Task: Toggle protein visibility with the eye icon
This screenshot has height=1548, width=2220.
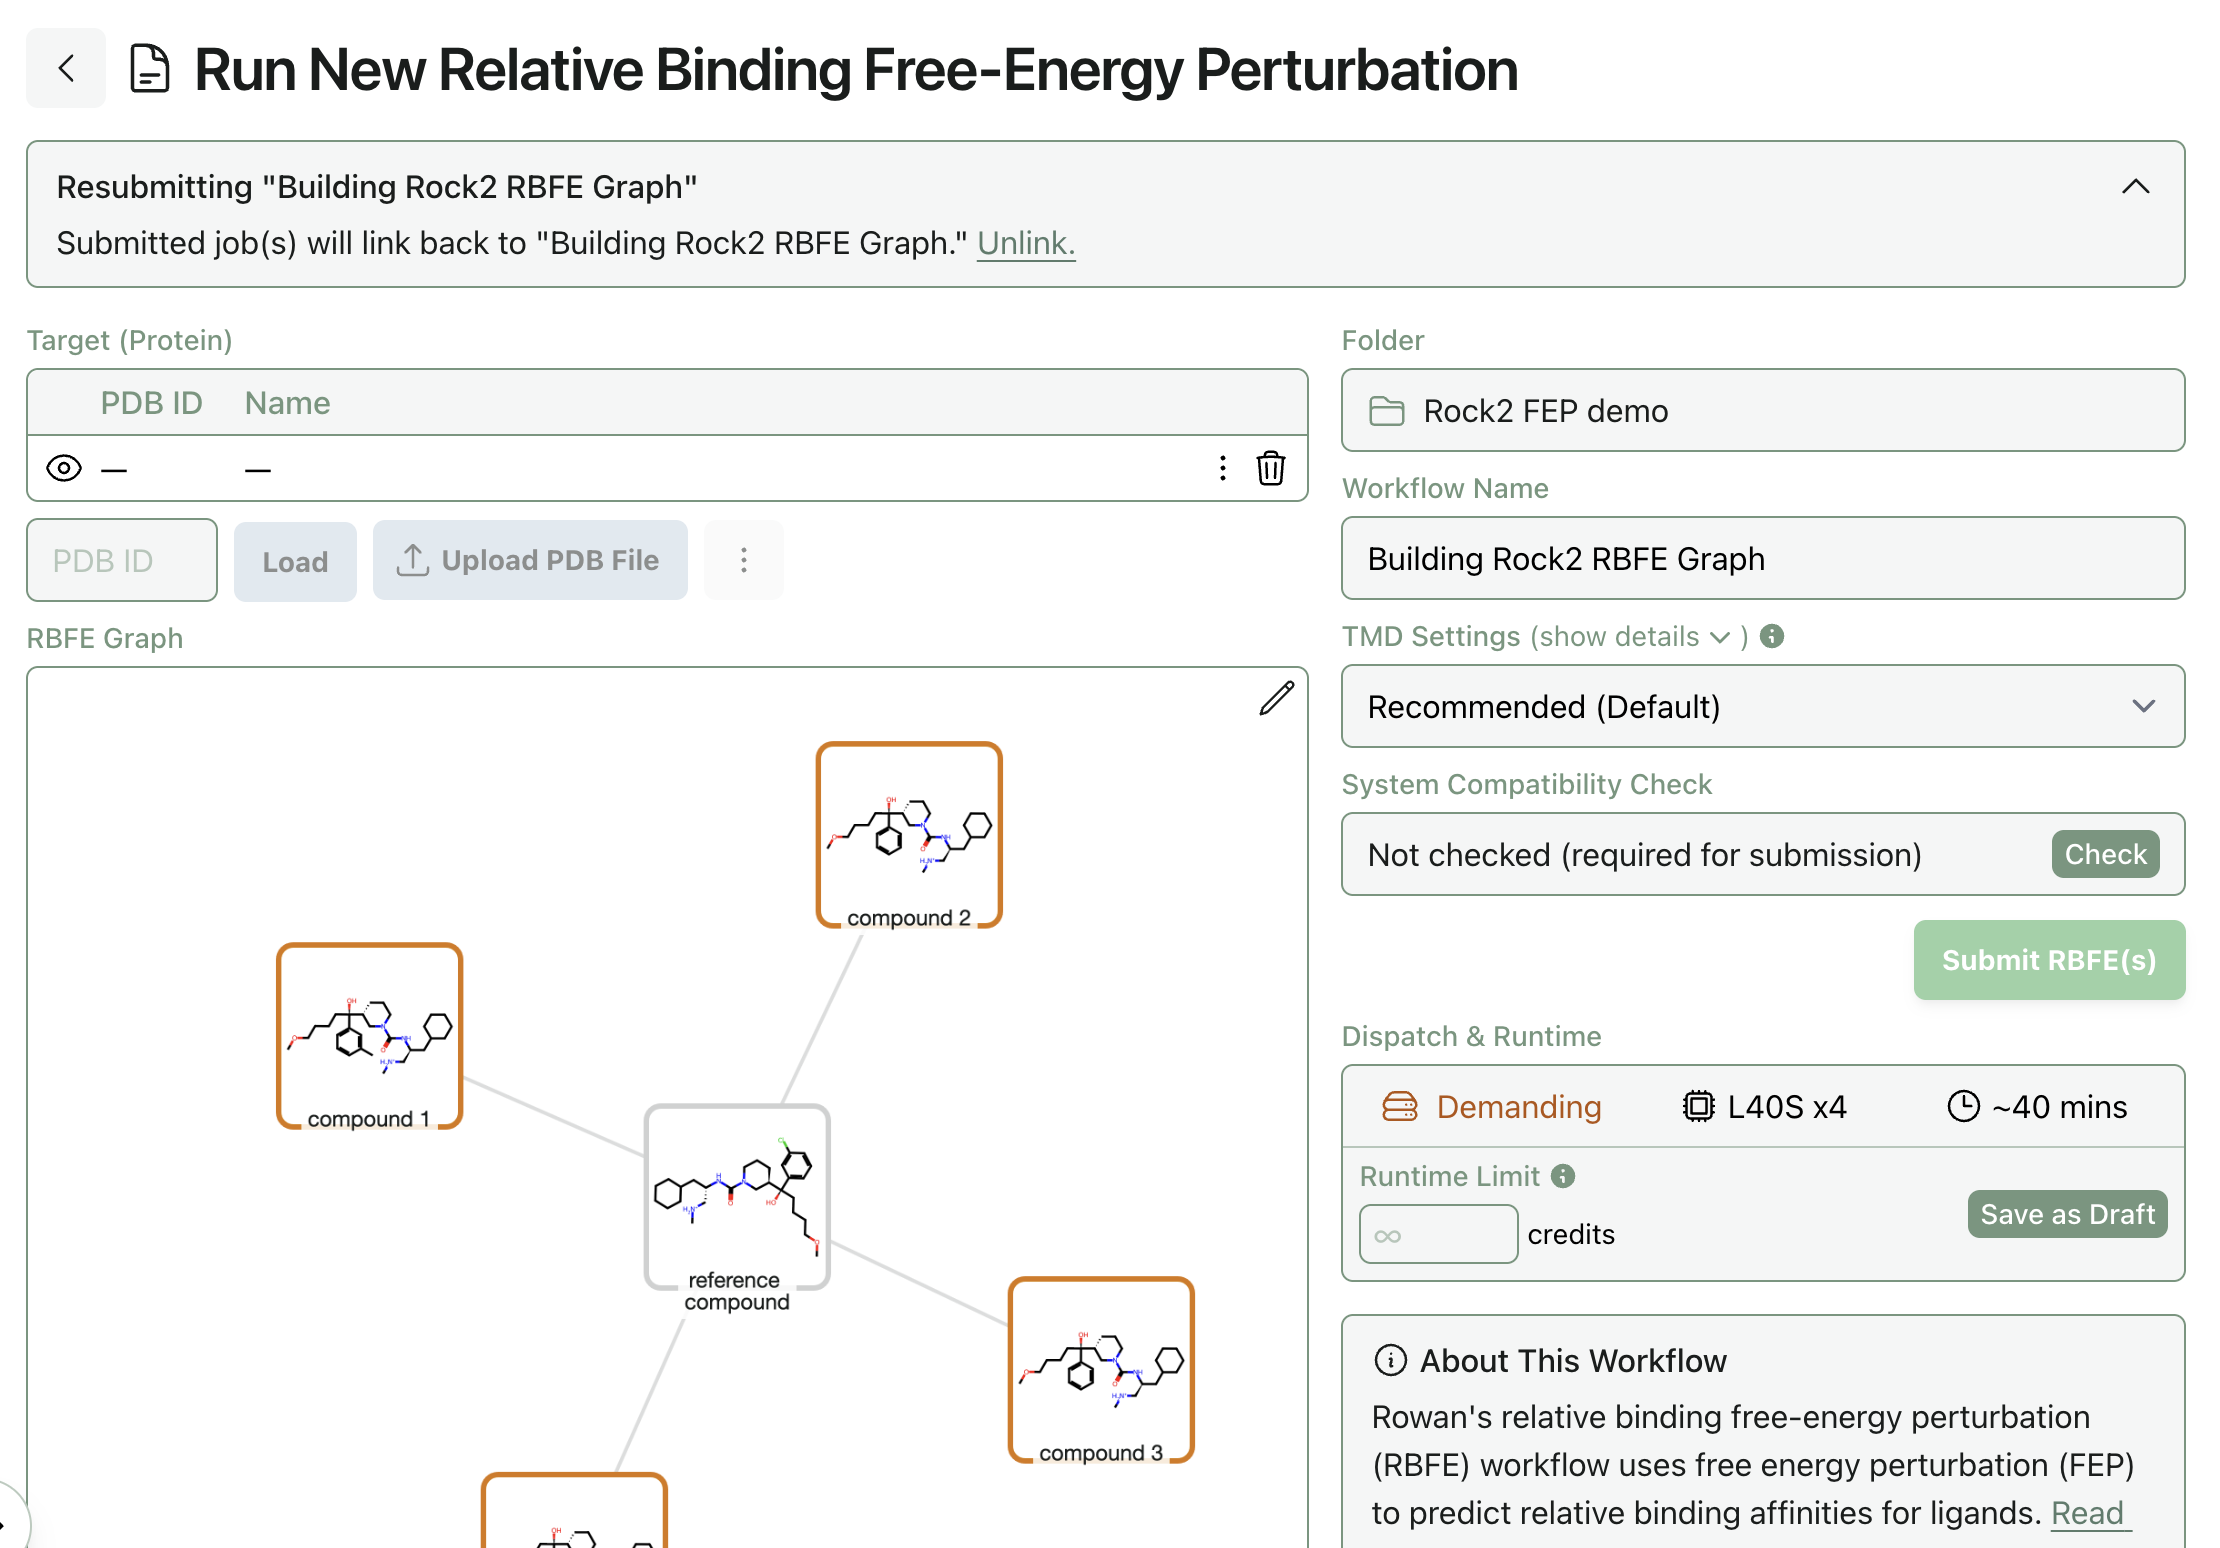Action: [x=63, y=468]
